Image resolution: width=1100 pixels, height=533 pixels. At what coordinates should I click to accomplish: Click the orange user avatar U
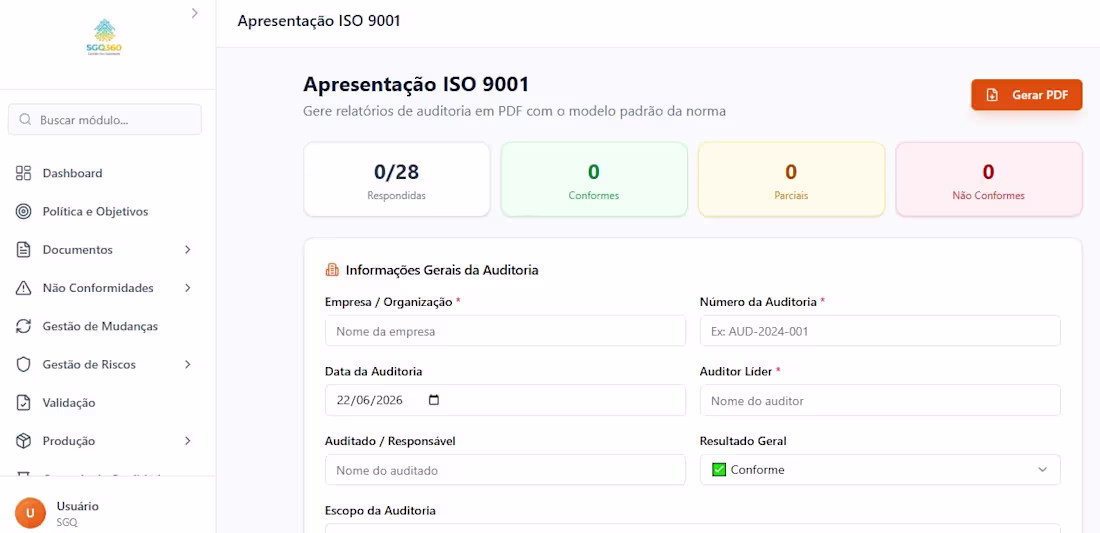tap(30, 513)
